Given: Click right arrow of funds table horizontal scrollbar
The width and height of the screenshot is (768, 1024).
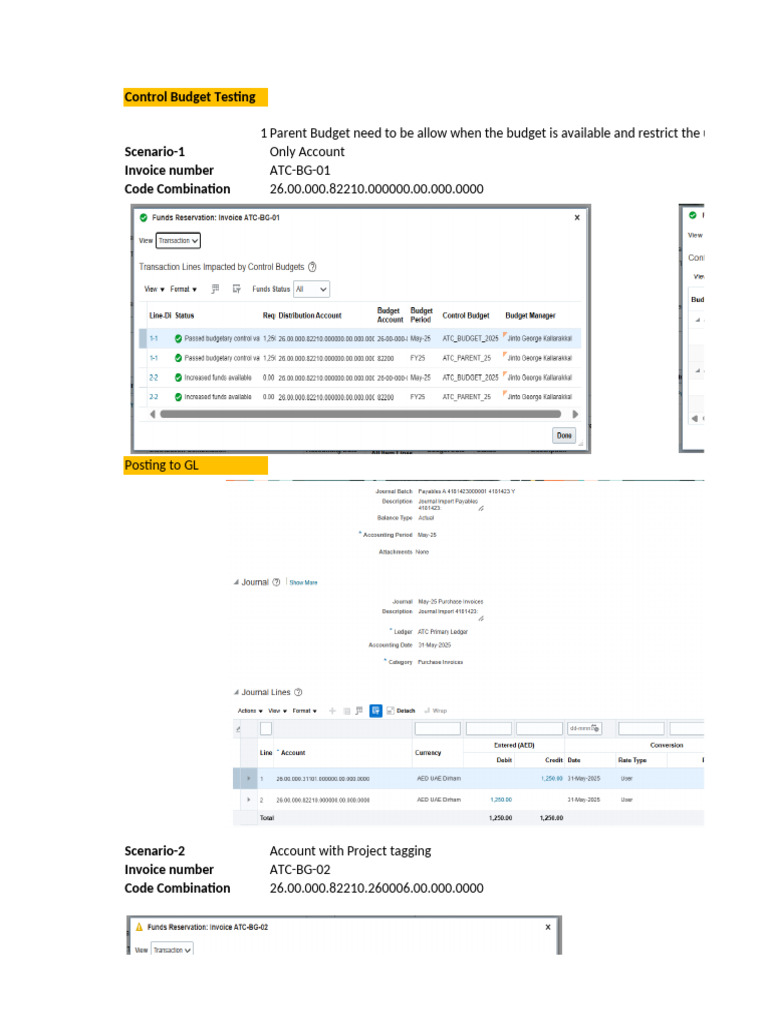Looking at the screenshot, I should (575, 414).
